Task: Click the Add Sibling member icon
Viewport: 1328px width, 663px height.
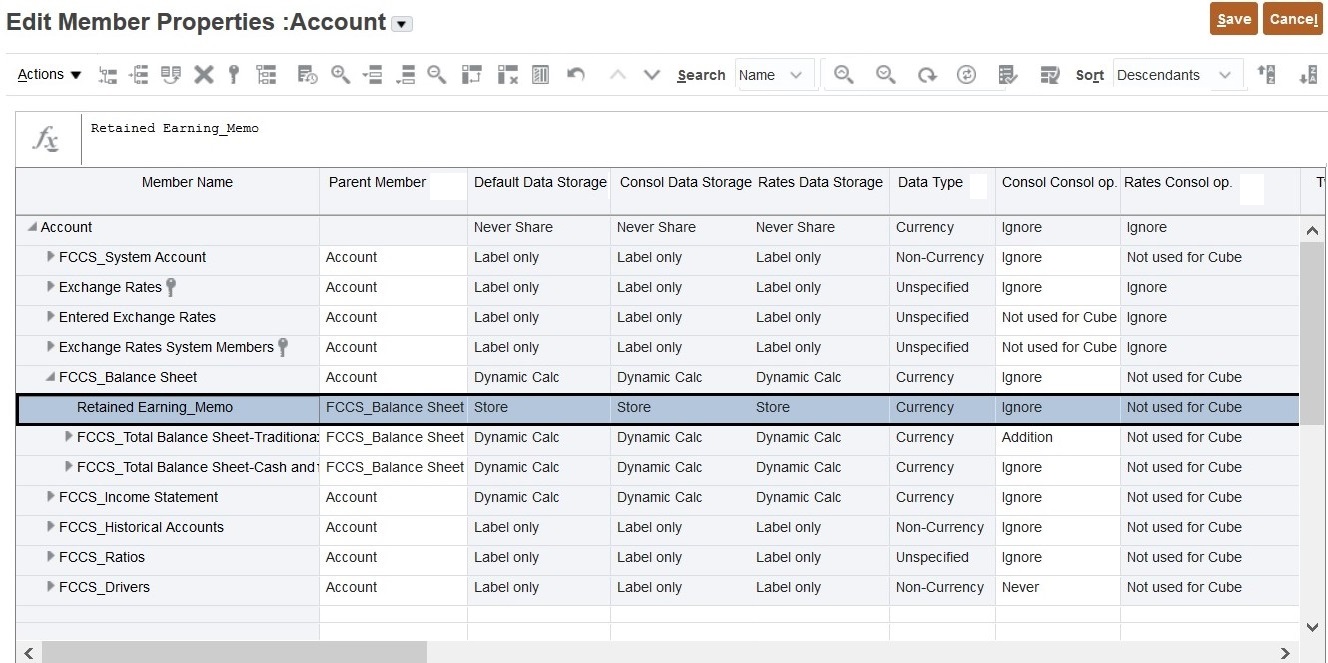Action: pyautogui.click(x=139, y=75)
